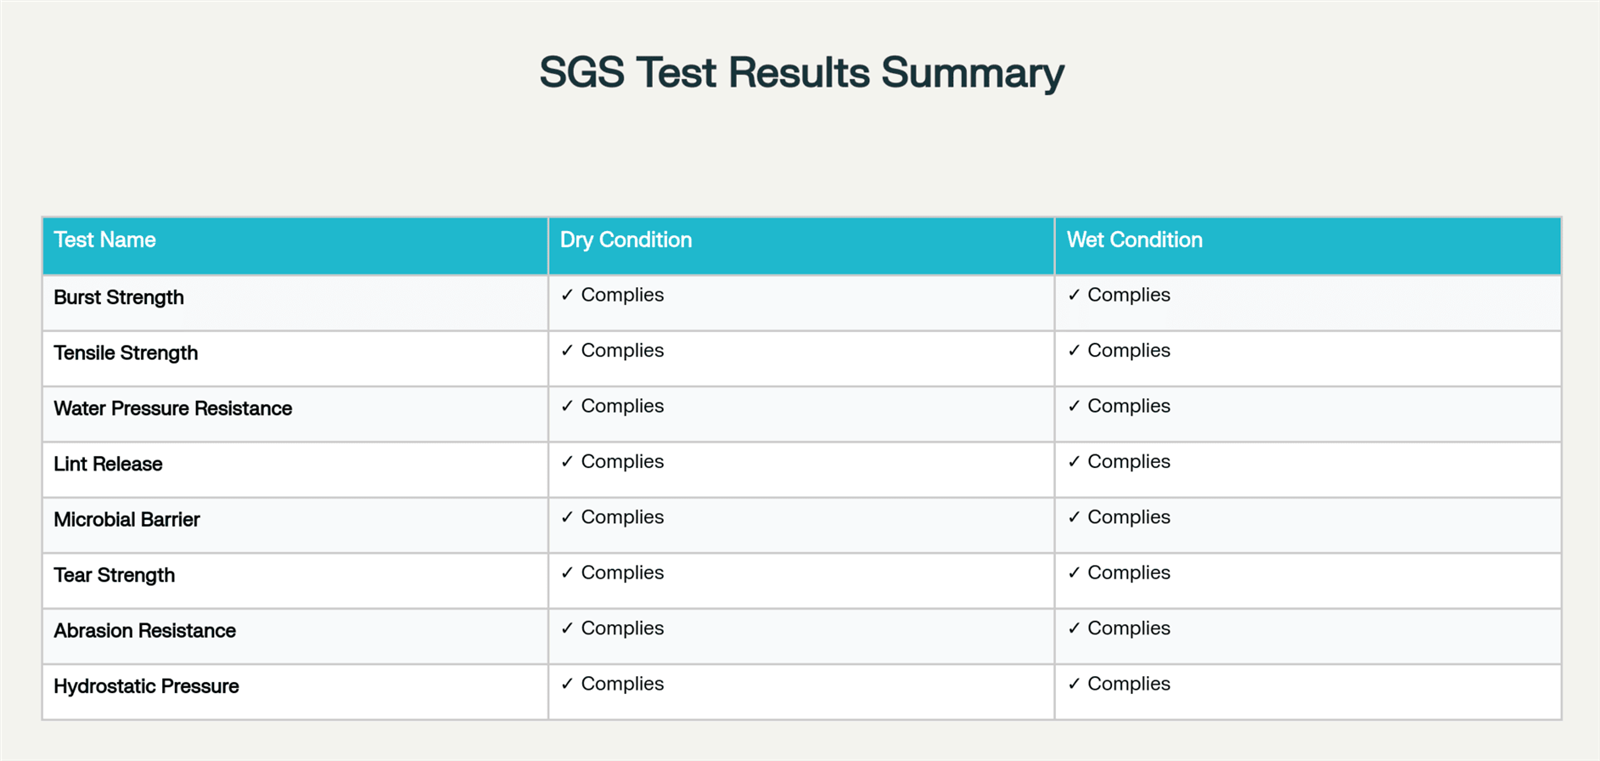Click the Hydrostatic Pressure row label
The image size is (1600, 761).
146,686
